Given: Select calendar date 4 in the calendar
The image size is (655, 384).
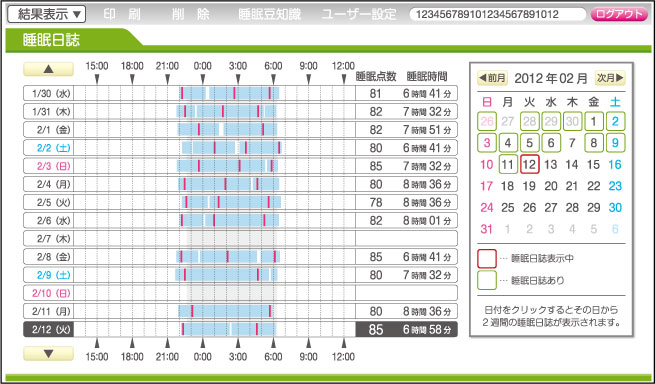Looking at the screenshot, I should (x=508, y=143).
